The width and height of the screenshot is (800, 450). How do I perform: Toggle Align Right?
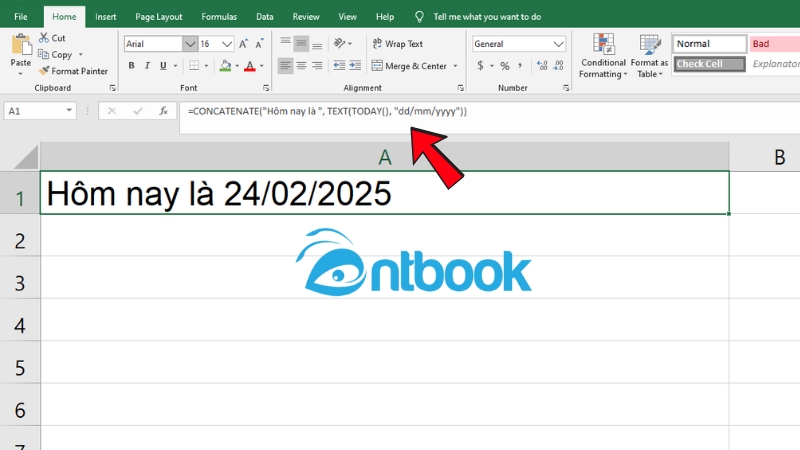coord(317,65)
